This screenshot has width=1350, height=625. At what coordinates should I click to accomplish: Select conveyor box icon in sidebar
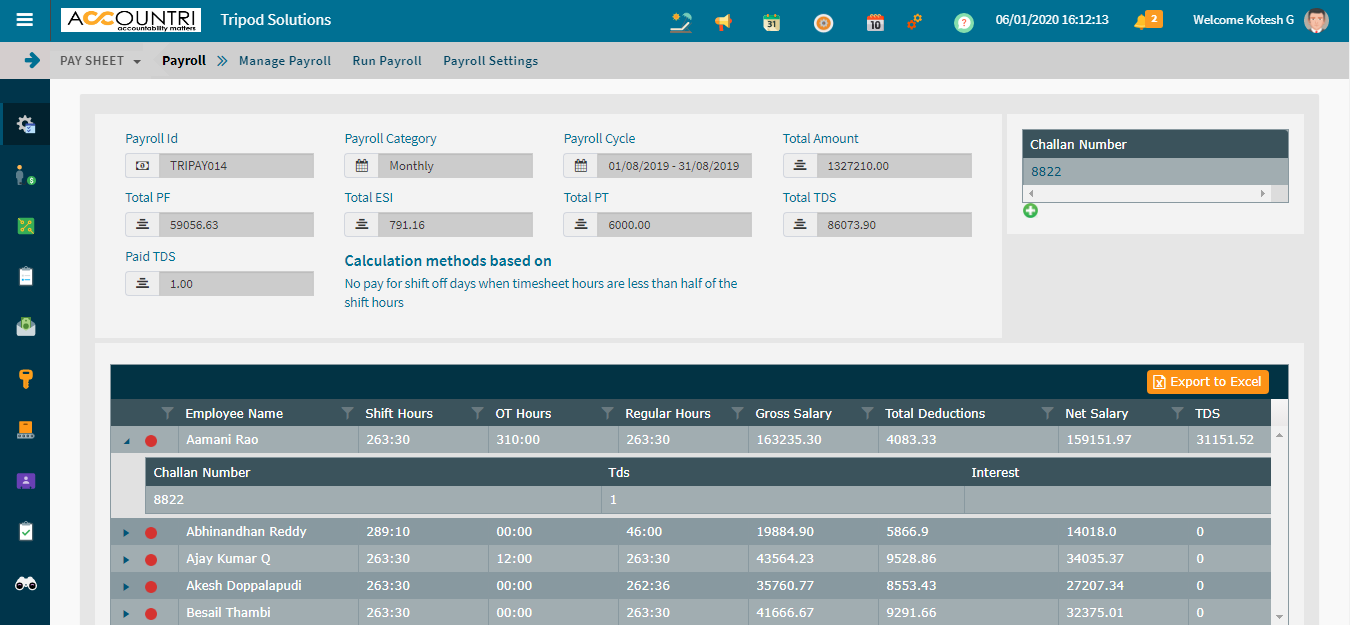tap(26, 430)
